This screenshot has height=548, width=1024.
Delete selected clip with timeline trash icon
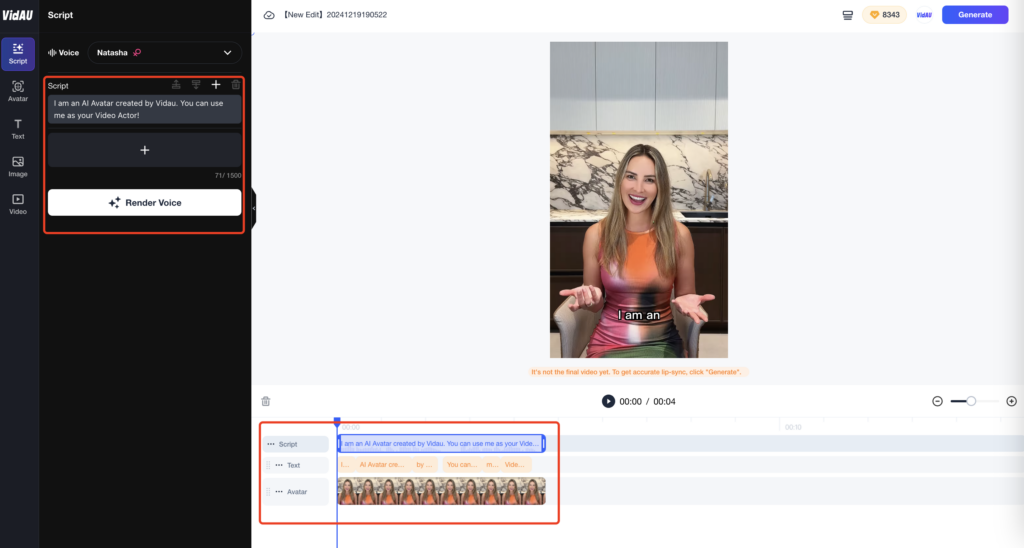pos(266,401)
